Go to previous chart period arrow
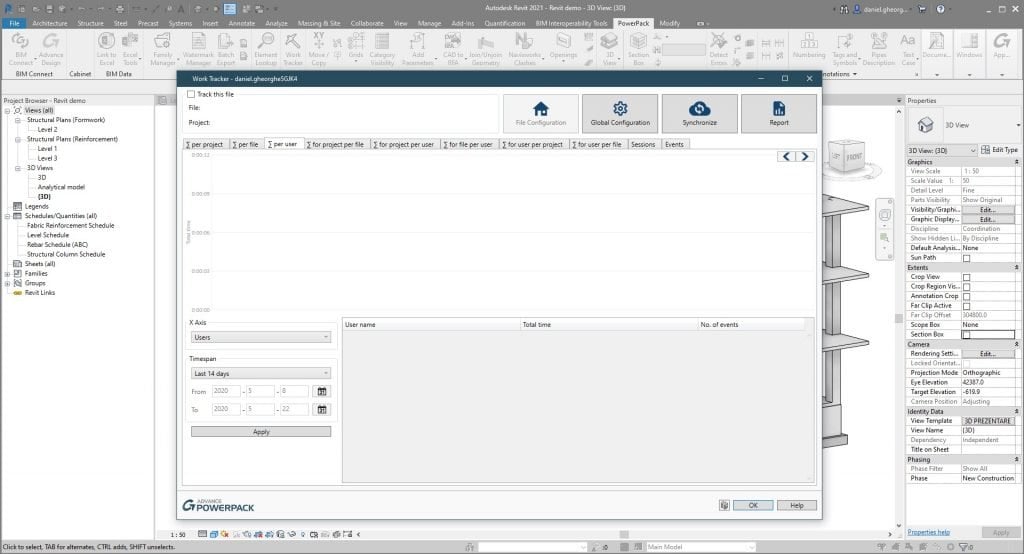This screenshot has width=1024, height=554. coord(786,157)
